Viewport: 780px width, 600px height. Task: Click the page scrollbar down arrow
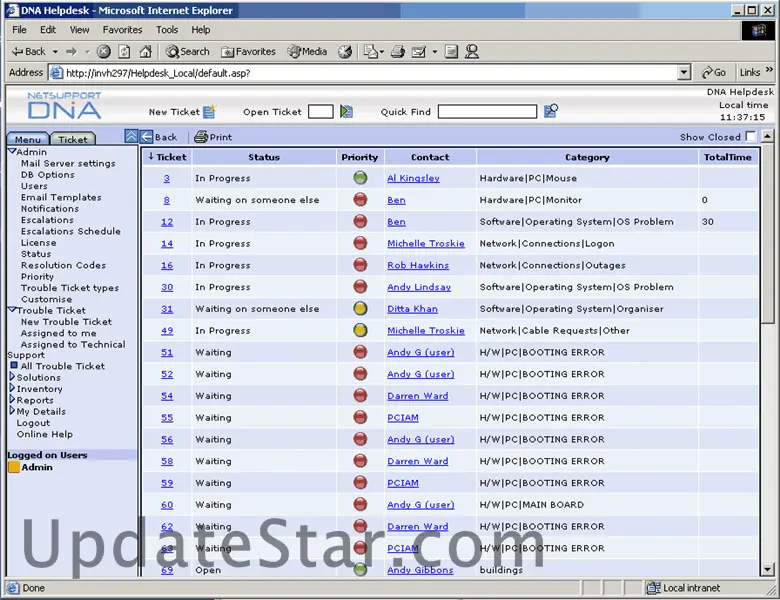click(x=767, y=569)
